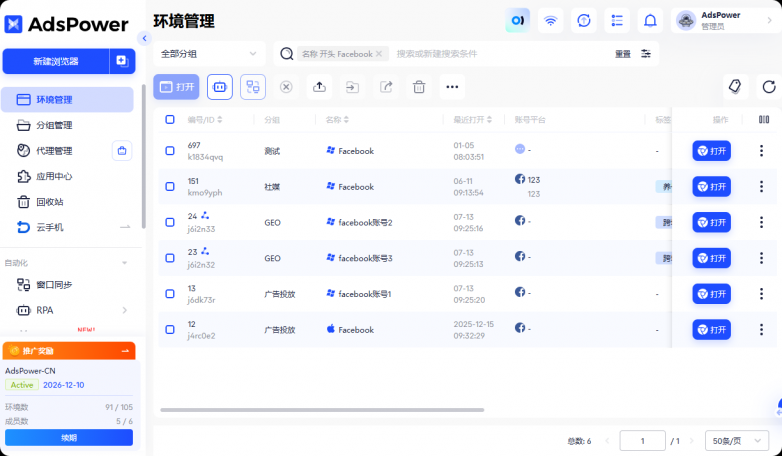Open 代理管理 in the sidebar
782x456 pixels.
click(x=55, y=151)
